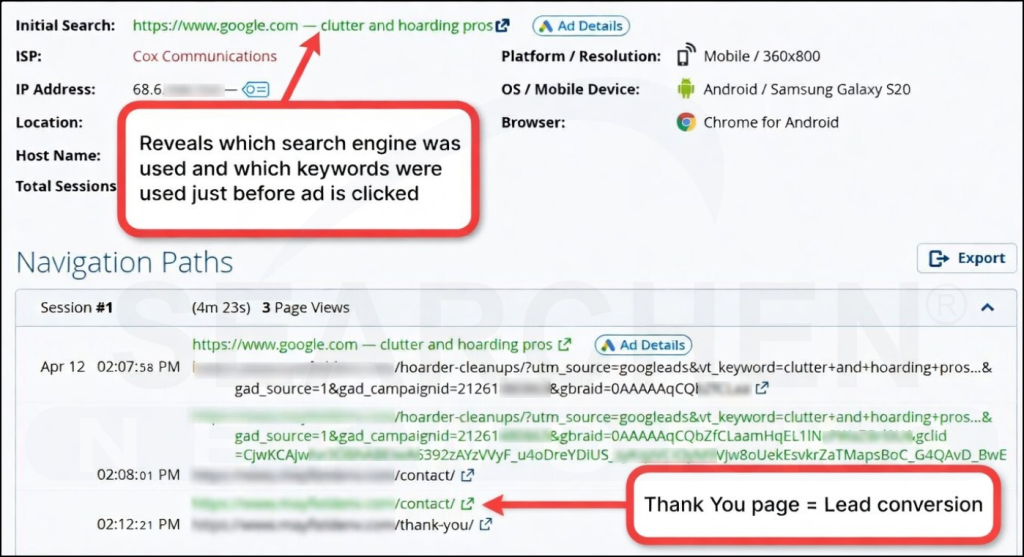The height and width of the screenshot is (557, 1024).
Task: Click the session google.com referrer link
Action: 372,344
